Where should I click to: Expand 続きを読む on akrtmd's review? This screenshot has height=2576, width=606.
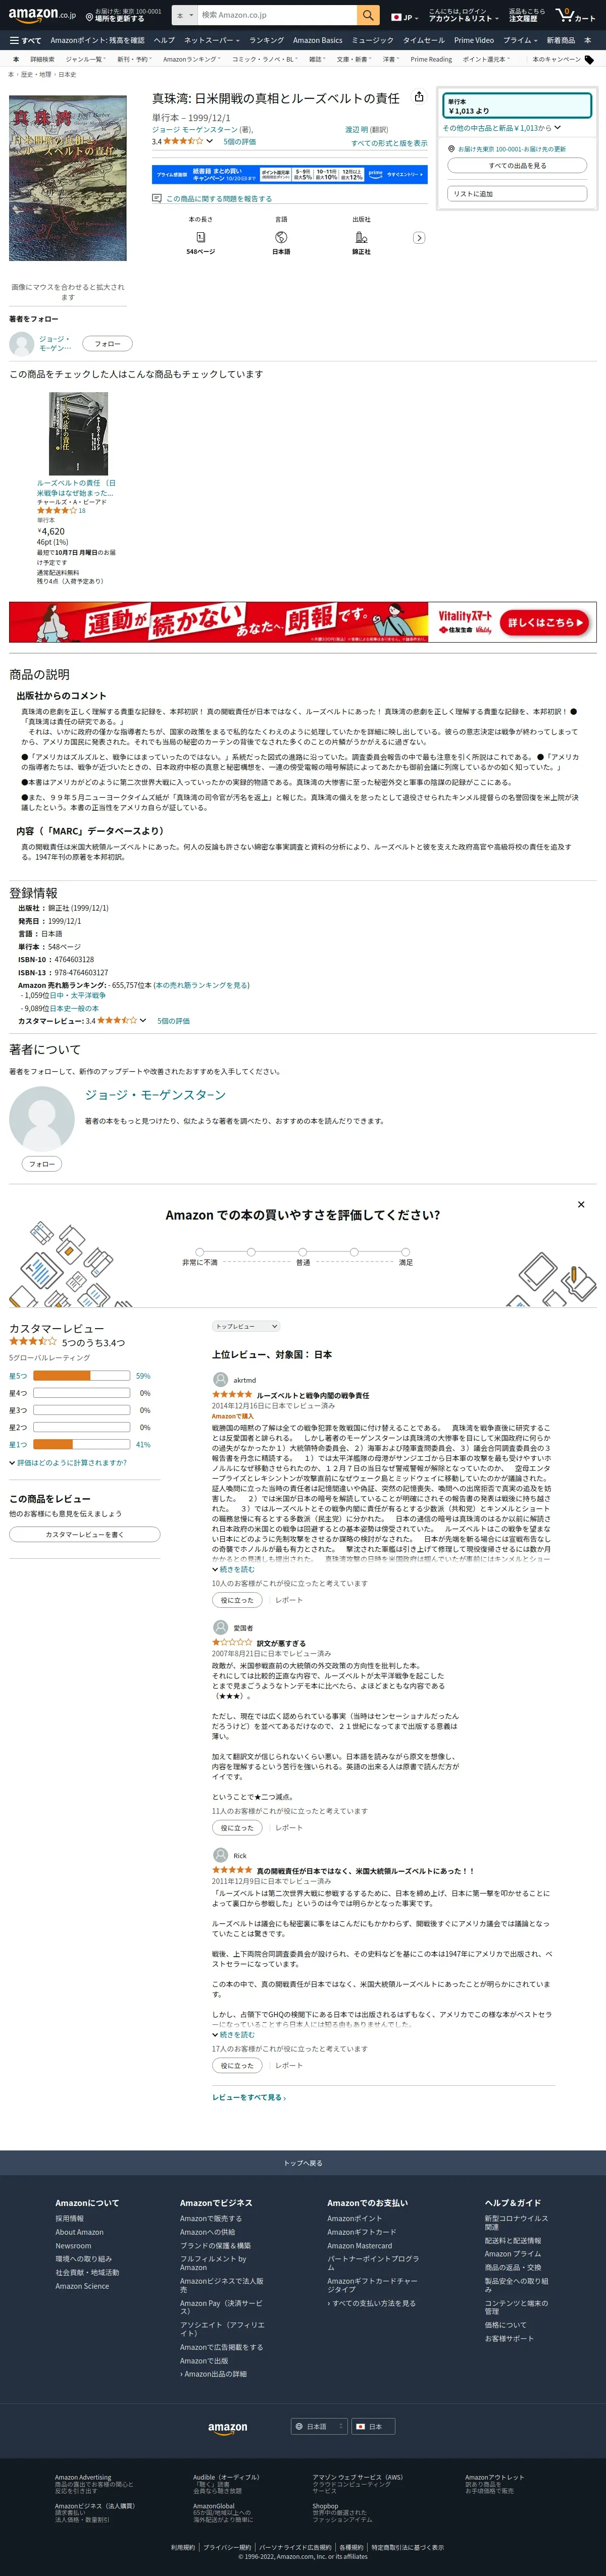point(234,1569)
